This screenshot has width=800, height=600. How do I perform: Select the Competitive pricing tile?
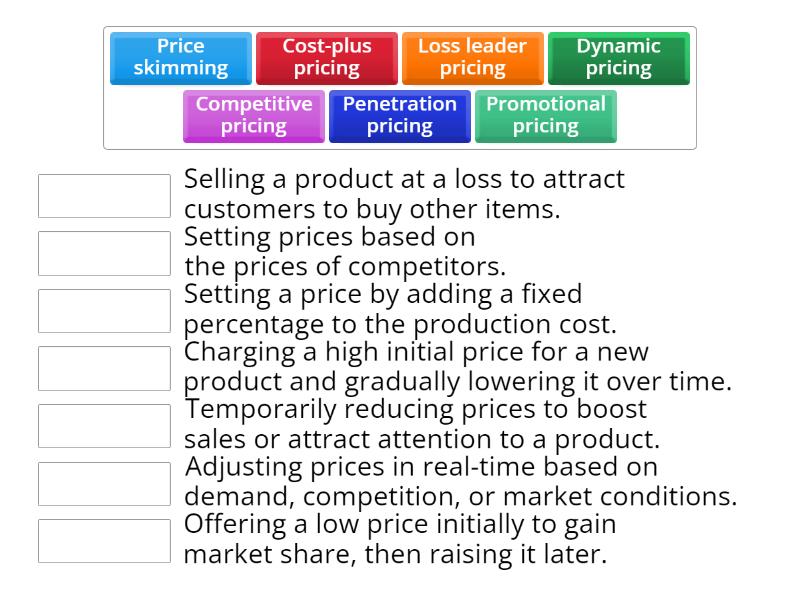(253, 115)
